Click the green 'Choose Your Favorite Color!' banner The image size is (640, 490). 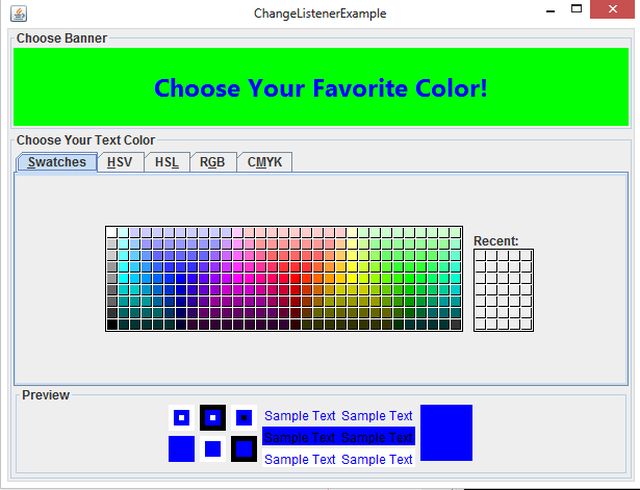320,88
